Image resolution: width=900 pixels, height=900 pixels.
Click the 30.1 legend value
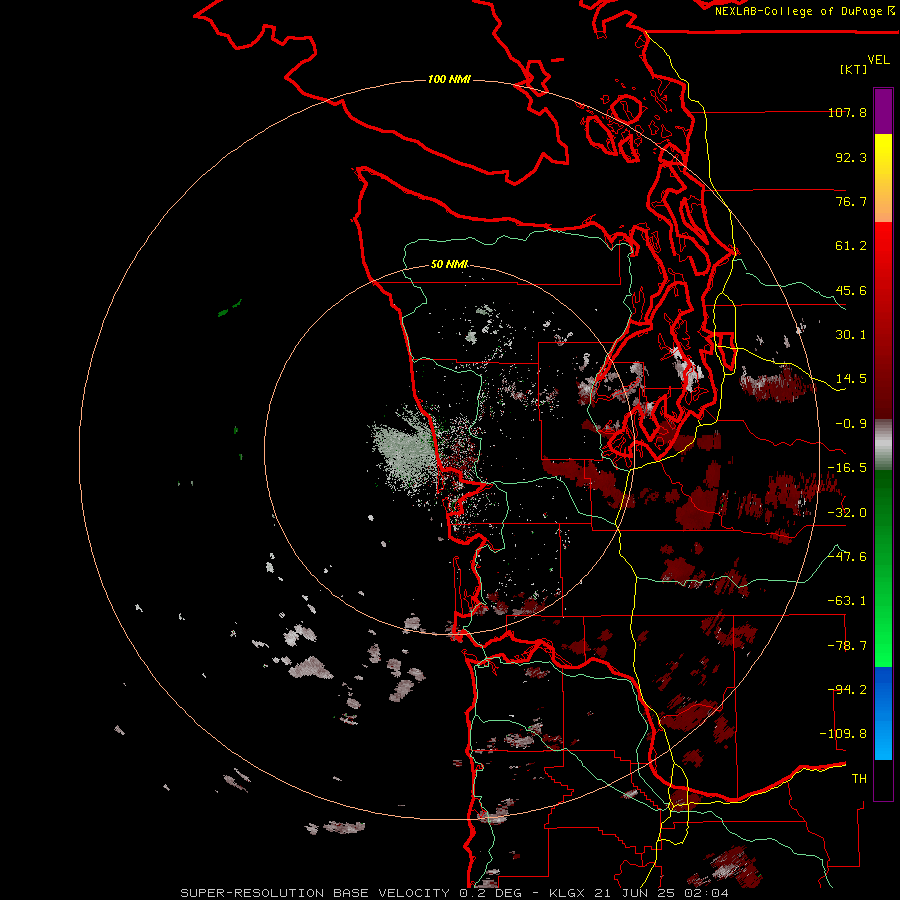coord(851,335)
